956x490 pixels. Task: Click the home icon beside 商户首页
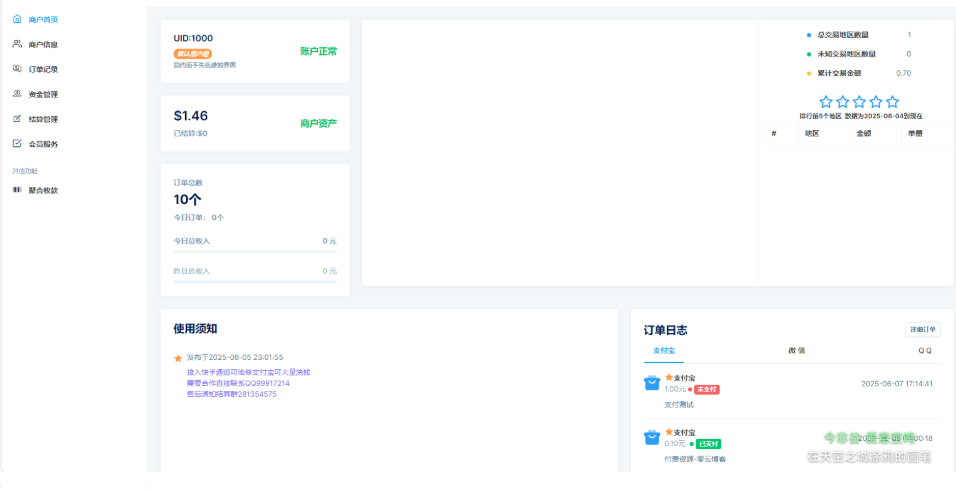pyautogui.click(x=17, y=19)
